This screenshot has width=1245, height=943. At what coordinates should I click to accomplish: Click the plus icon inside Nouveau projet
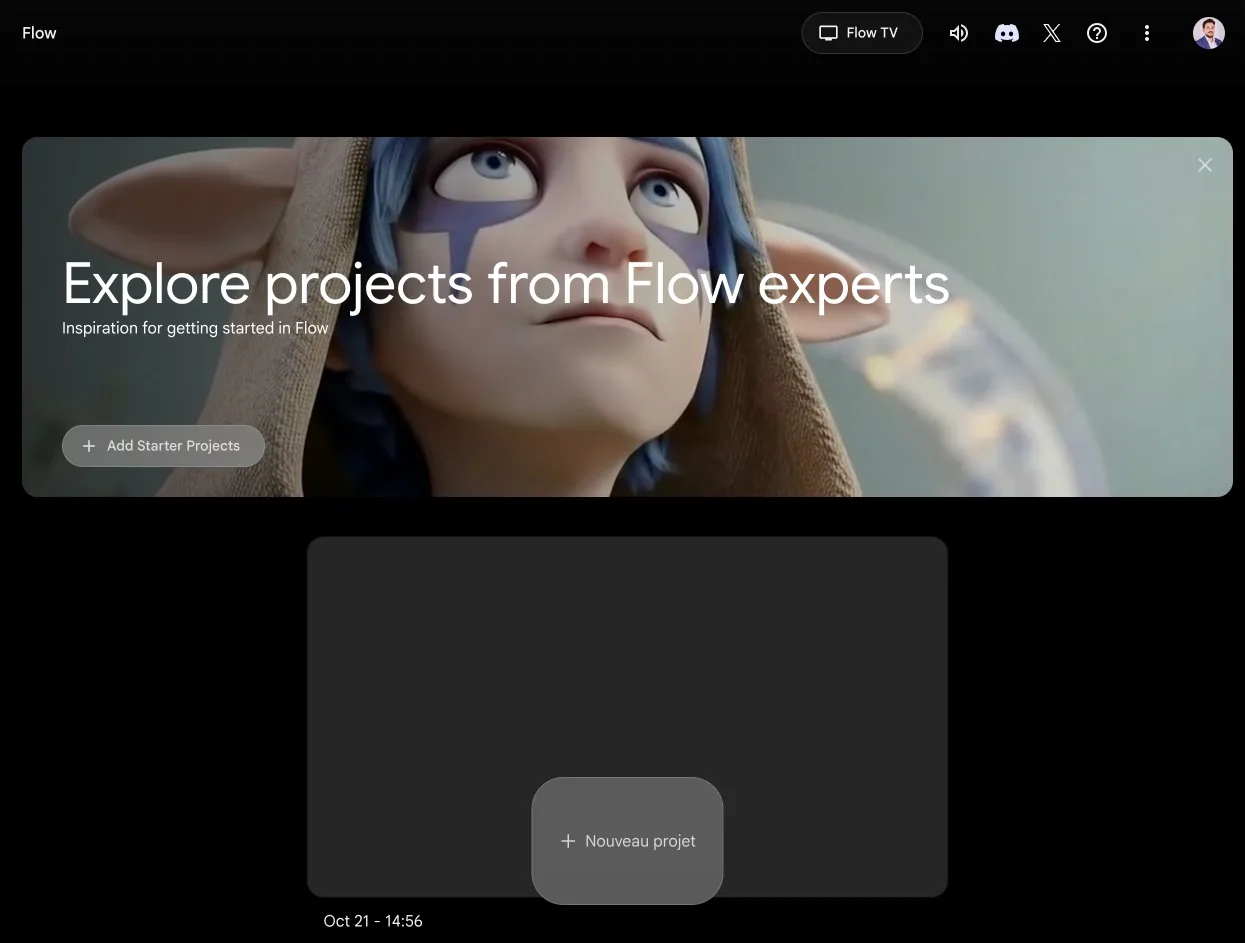coord(568,841)
